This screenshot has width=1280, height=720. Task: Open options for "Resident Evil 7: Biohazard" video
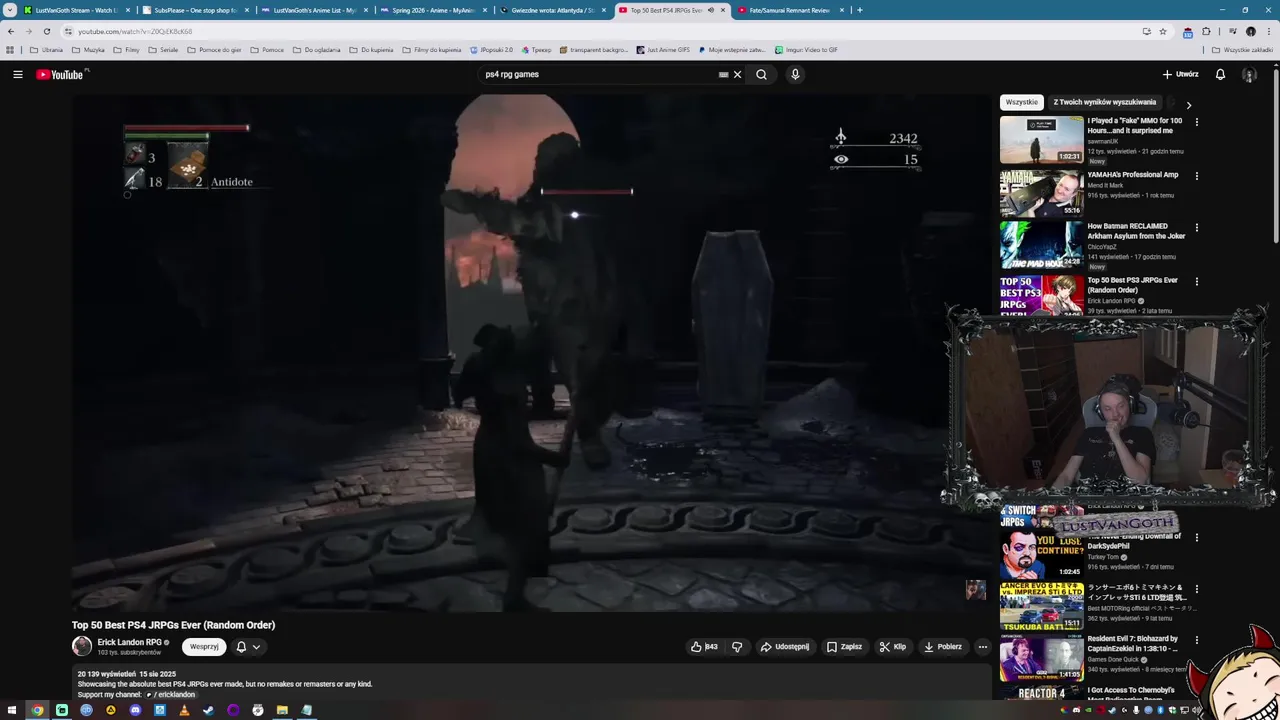[x=1196, y=640]
